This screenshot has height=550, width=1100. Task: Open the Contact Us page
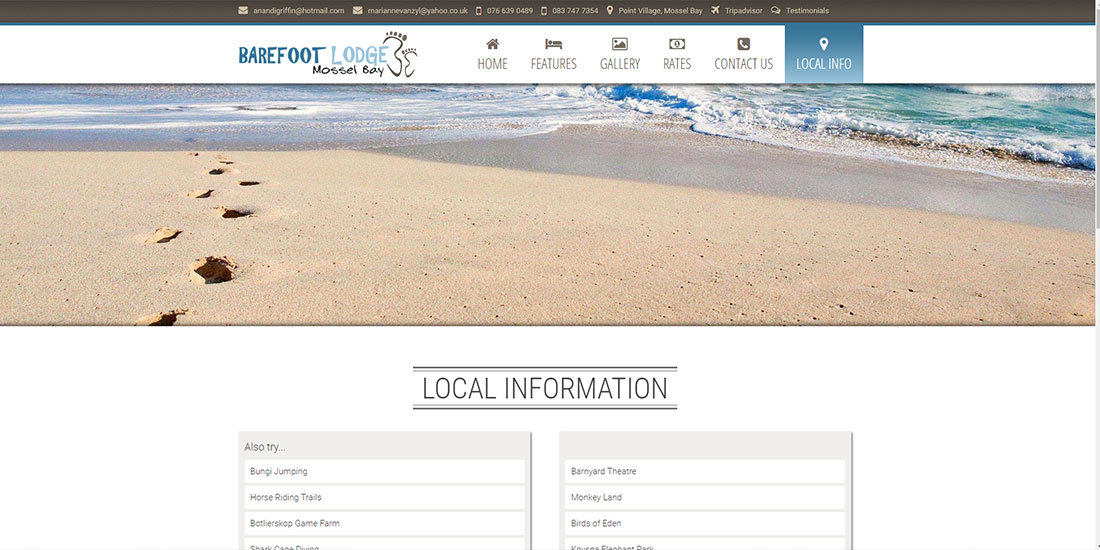tap(744, 54)
